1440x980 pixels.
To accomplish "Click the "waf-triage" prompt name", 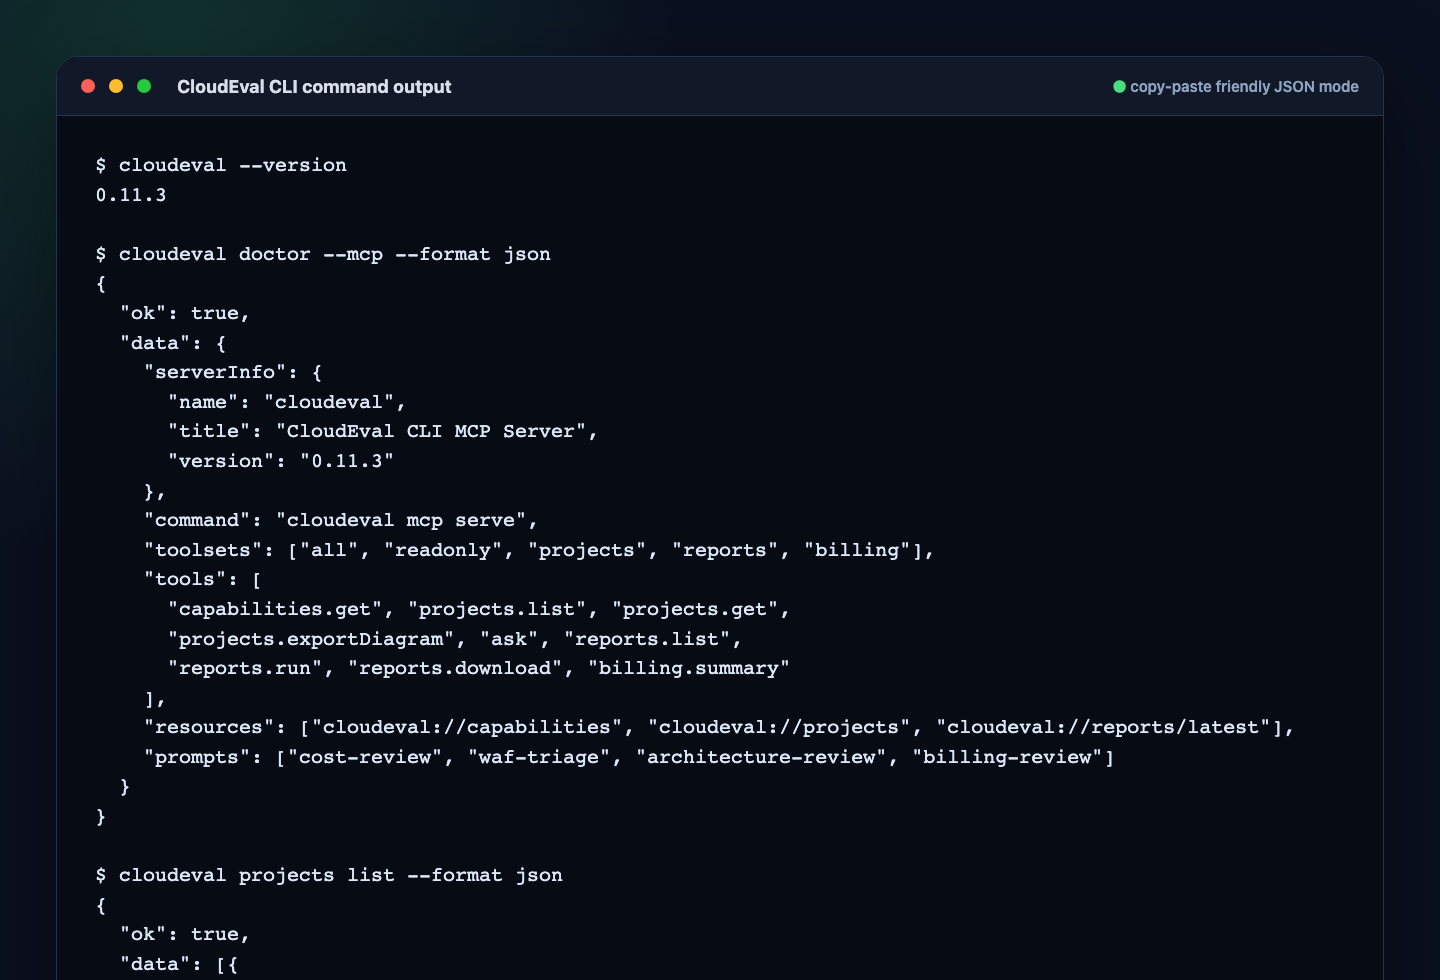I will [x=539, y=757].
